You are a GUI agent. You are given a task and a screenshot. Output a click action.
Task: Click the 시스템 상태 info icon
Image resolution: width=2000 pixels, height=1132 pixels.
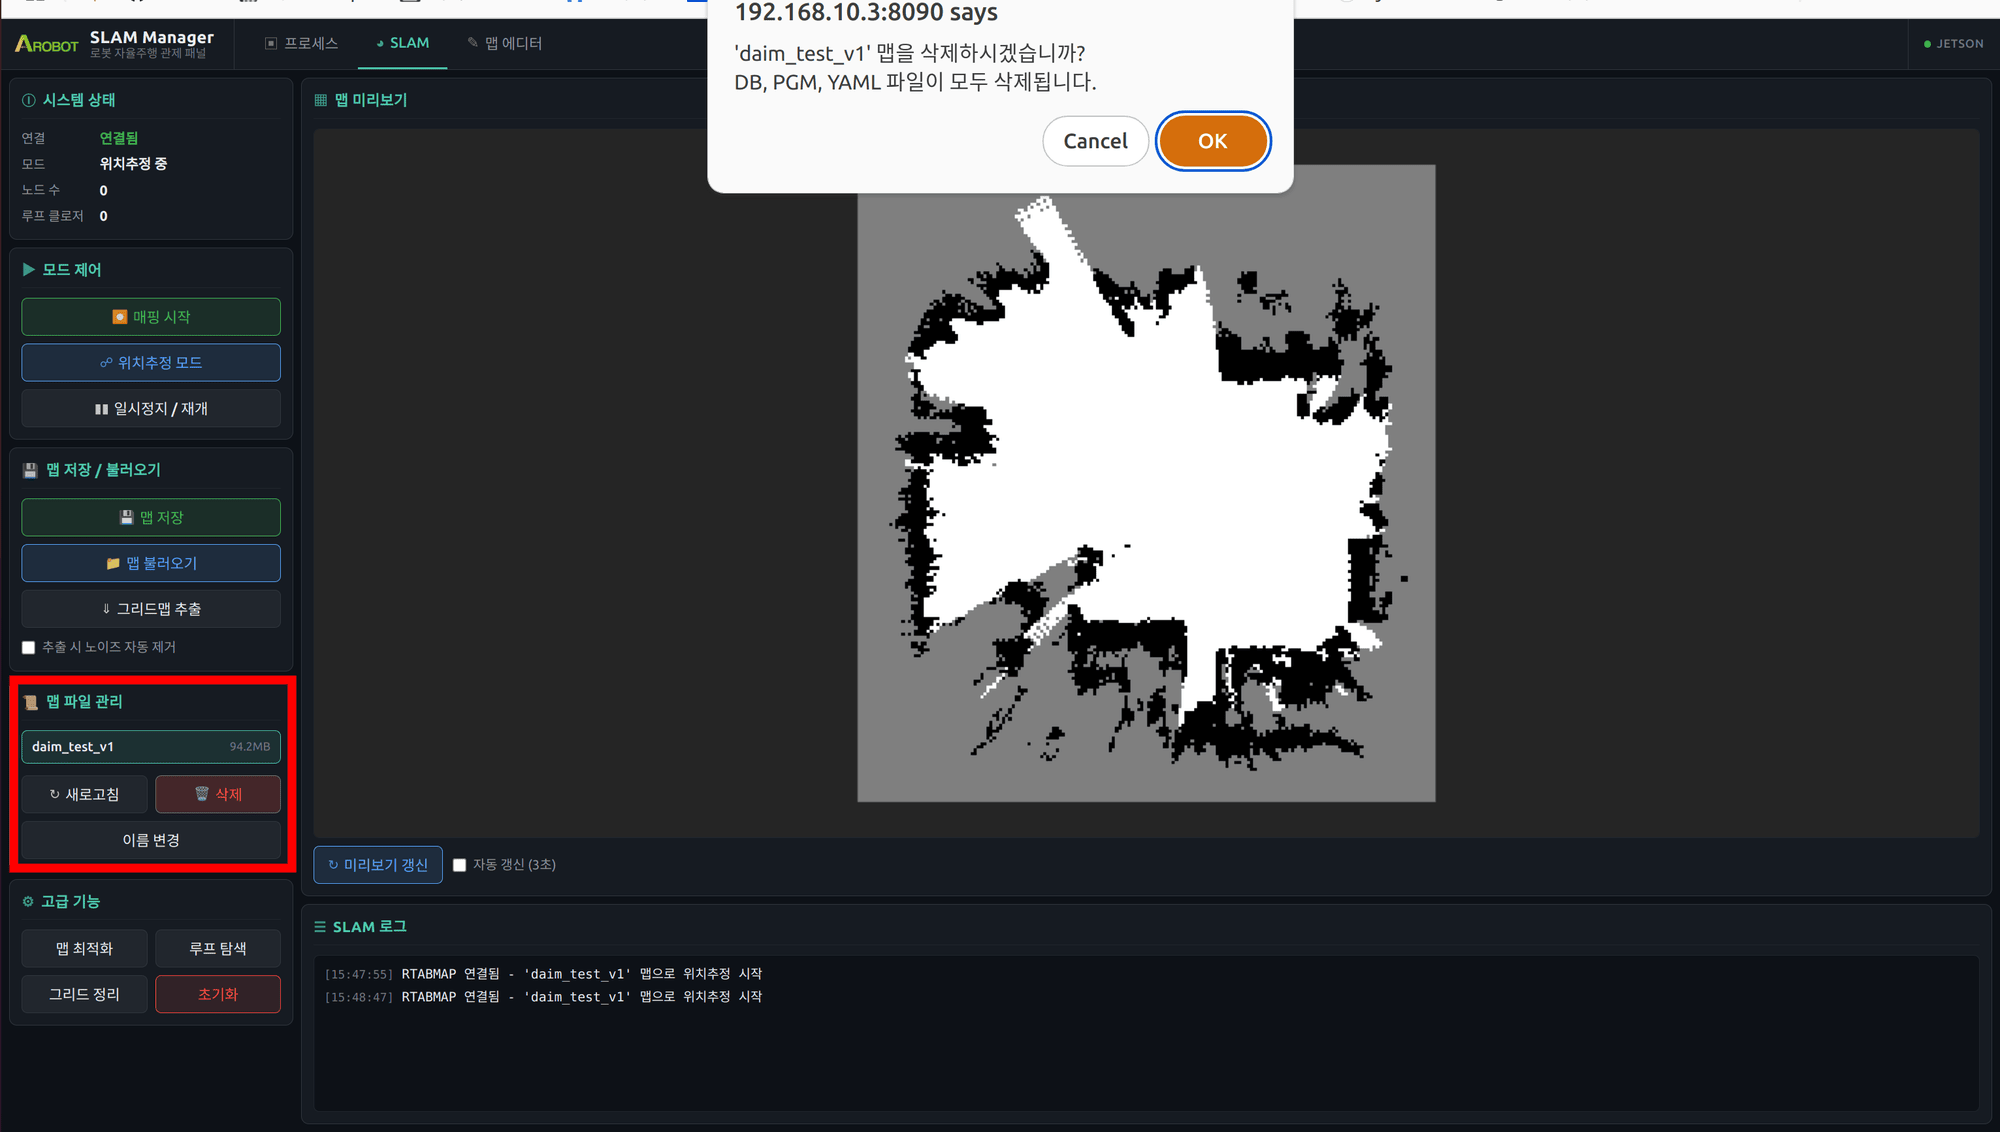(29, 100)
